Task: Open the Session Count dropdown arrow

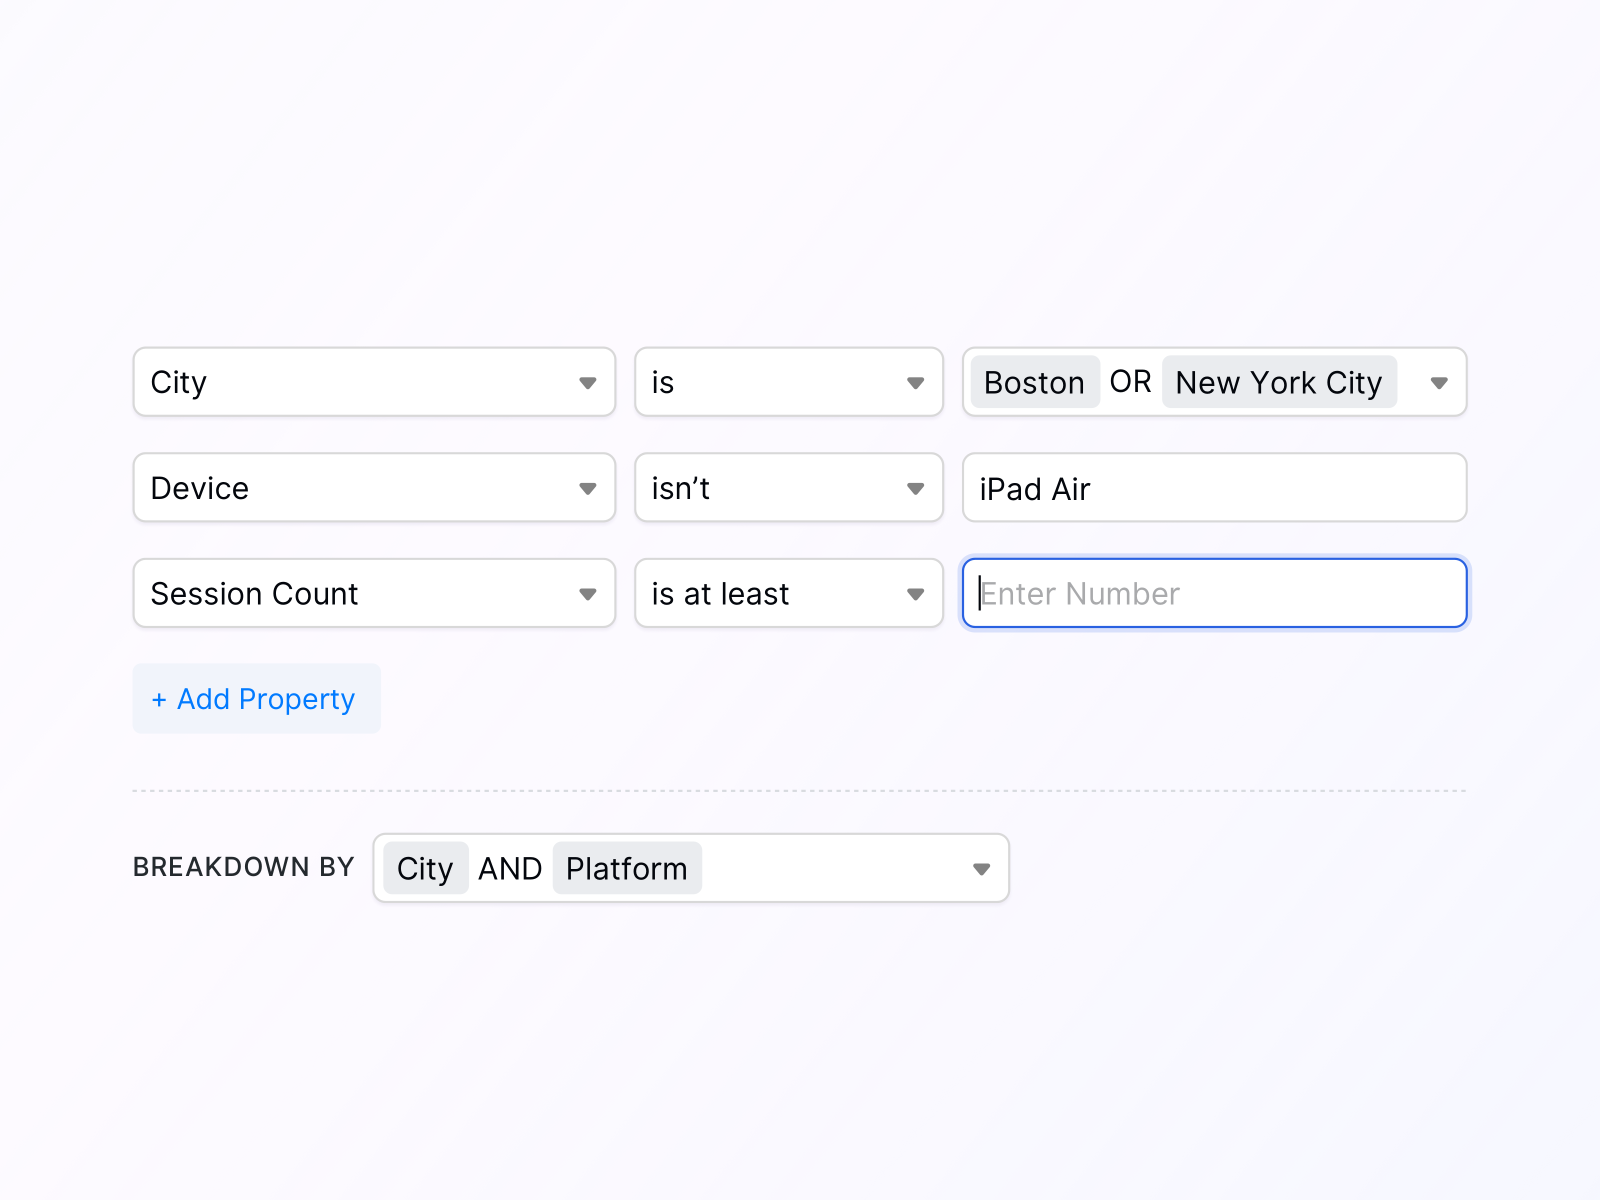Action: click(x=588, y=594)
